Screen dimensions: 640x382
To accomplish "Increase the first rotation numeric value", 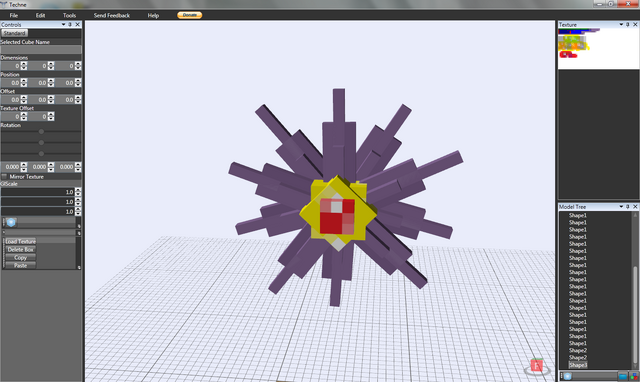I will 24,164.
